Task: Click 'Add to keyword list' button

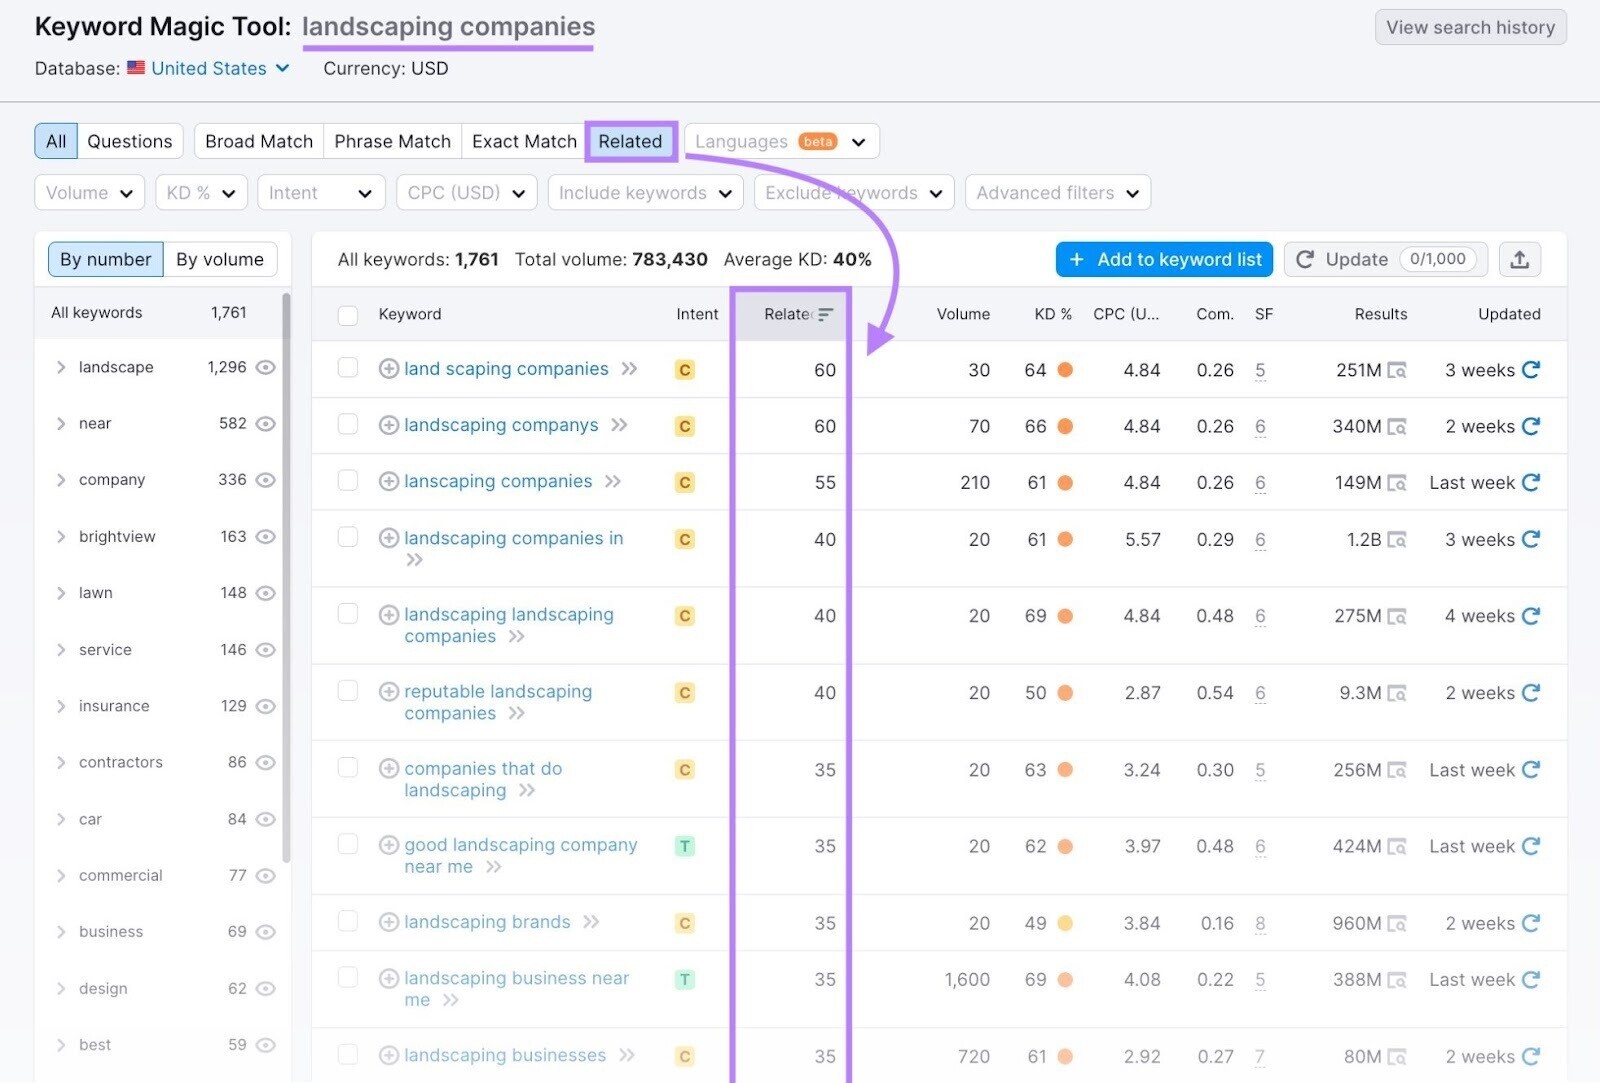Action: [1164, 260]
